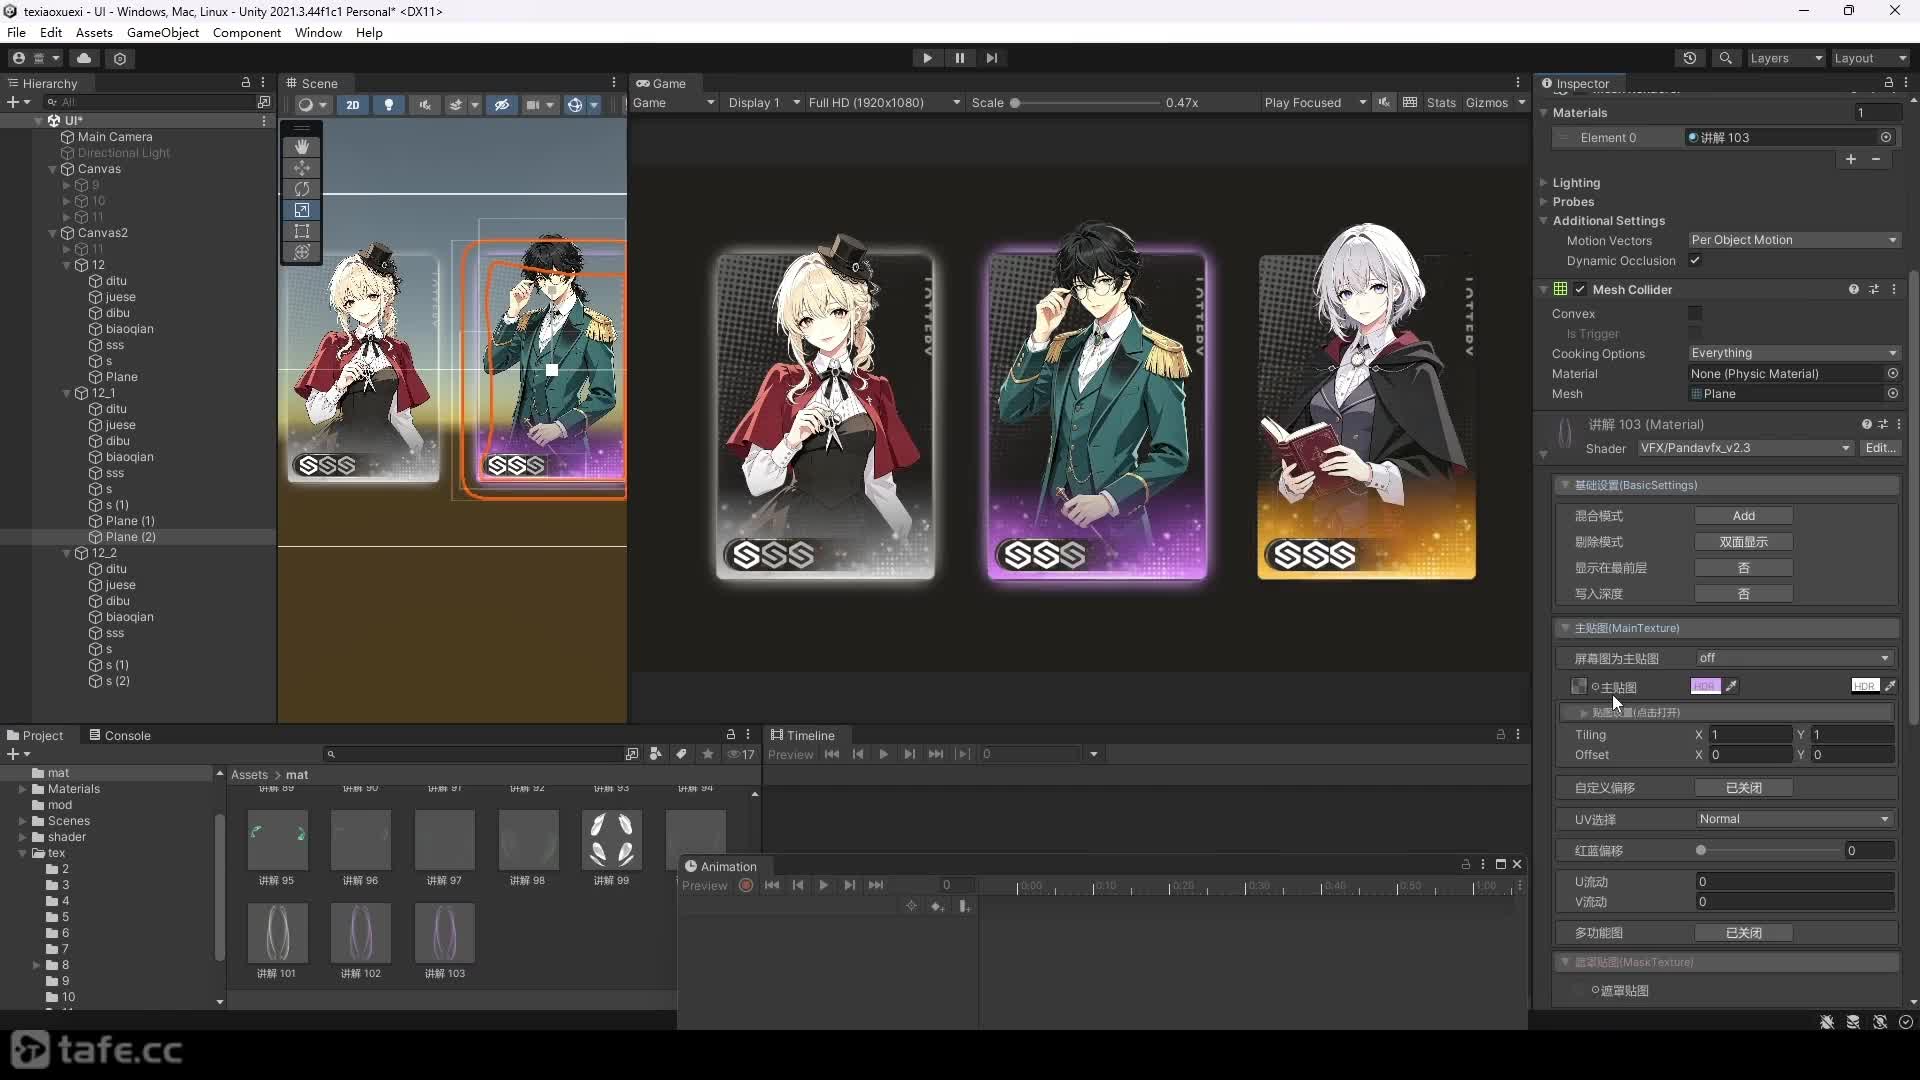Click the Step frame button
The image size is (1920, 1080).
[992, 58]
